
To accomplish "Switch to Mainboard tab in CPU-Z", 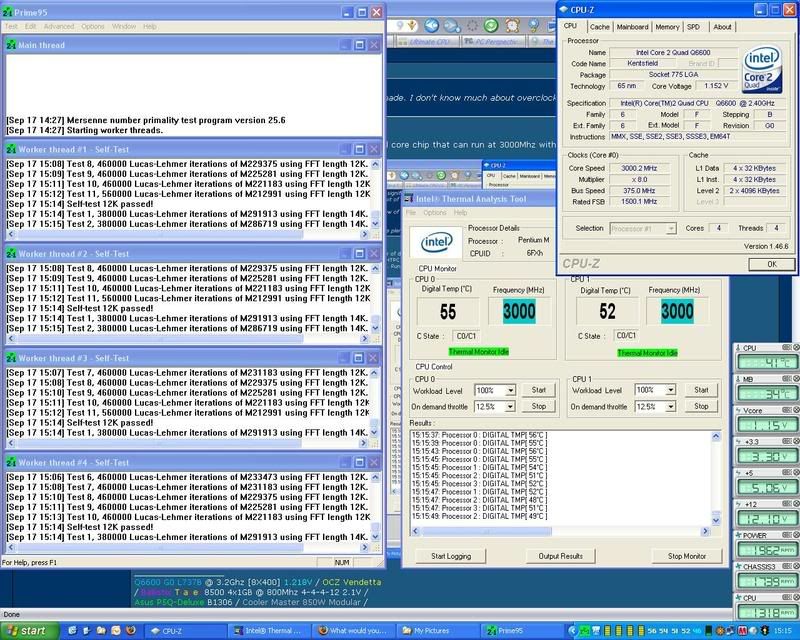I will point(632,27).
